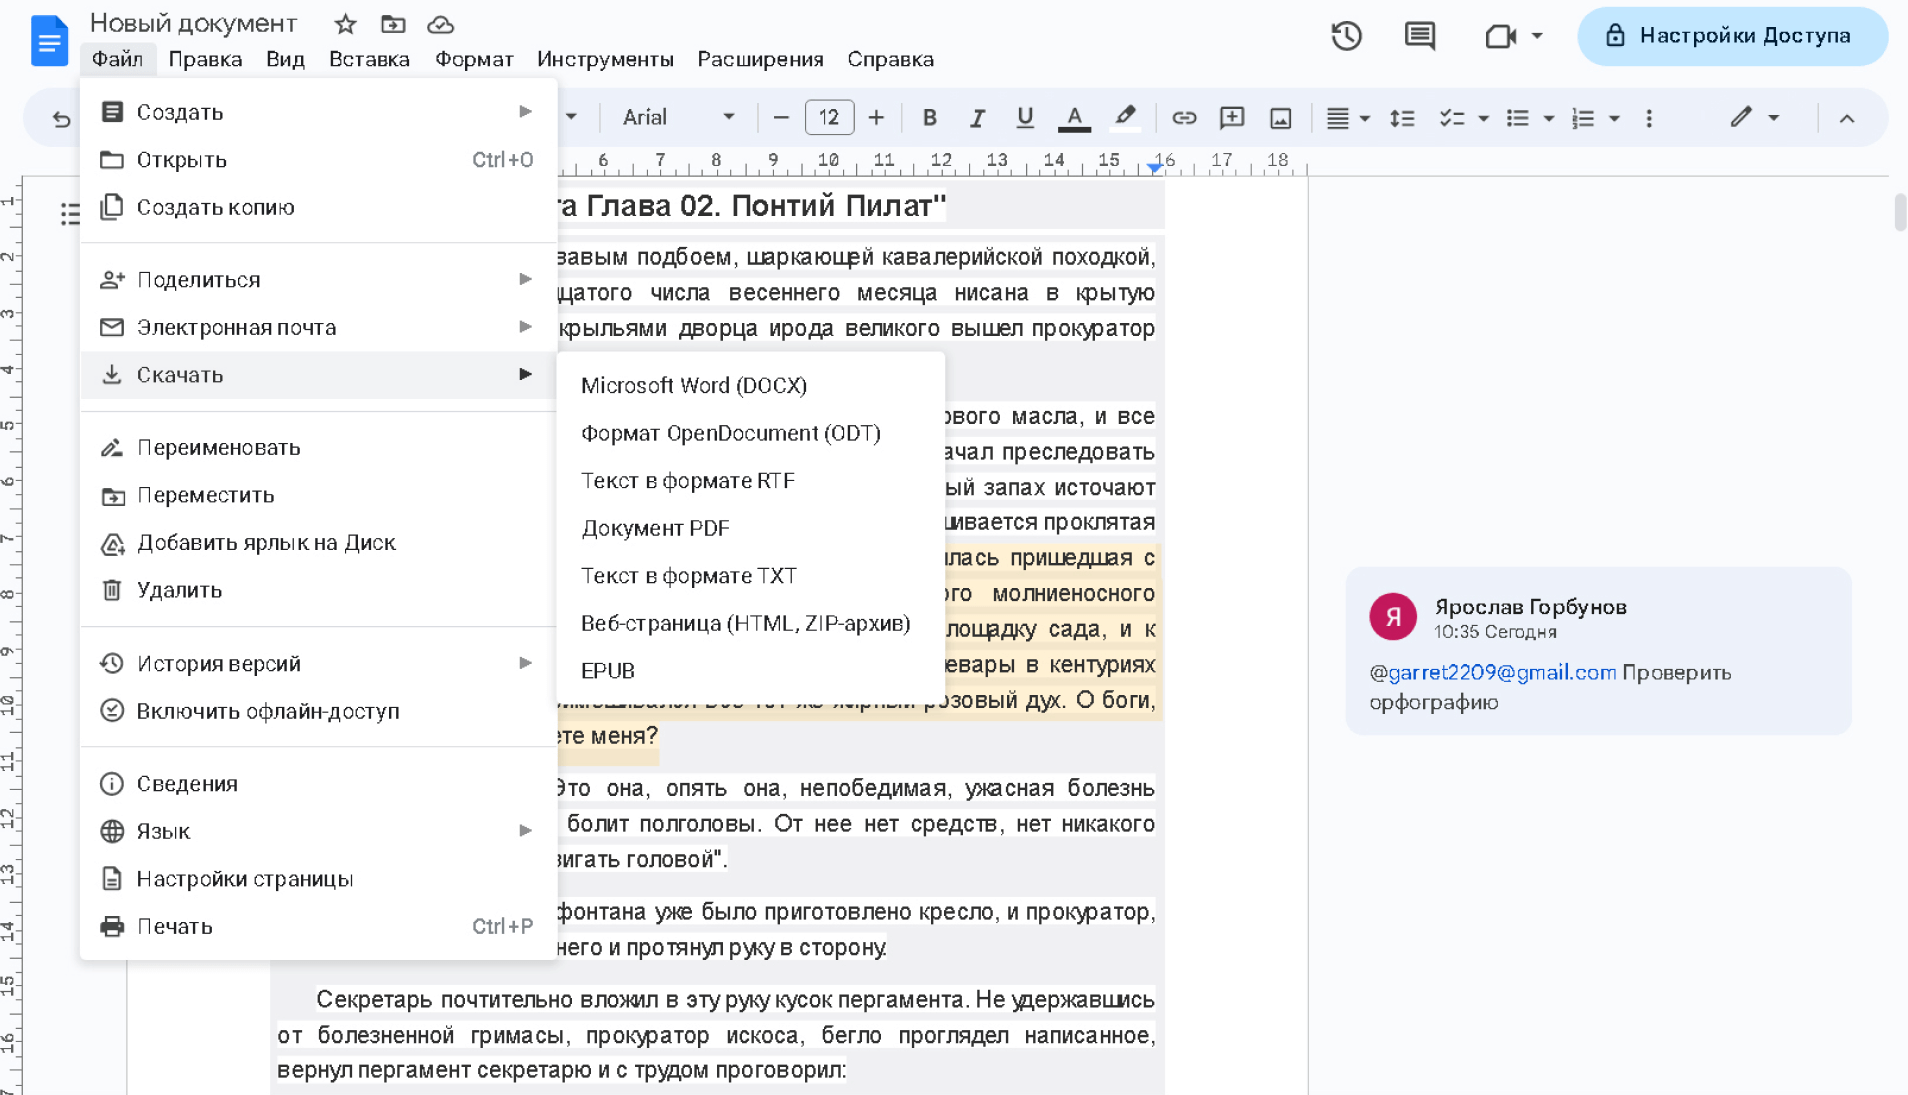Choose Microsoft Word (DOCX) from submenu
Image resolution: width=1908 pixels, height=1095 pixels.
(x=693, y=385)
